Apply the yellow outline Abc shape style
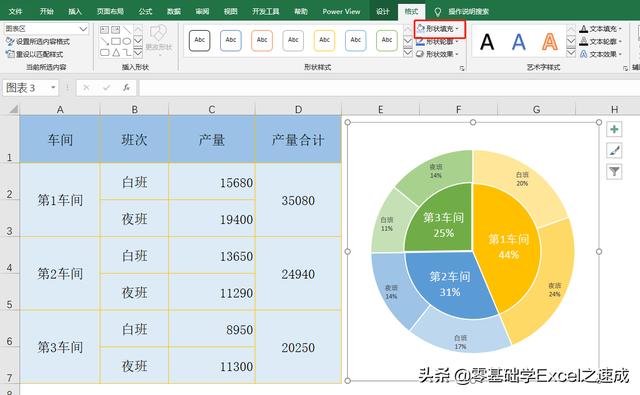The image size is (640, 395). (x=324, y=40)
